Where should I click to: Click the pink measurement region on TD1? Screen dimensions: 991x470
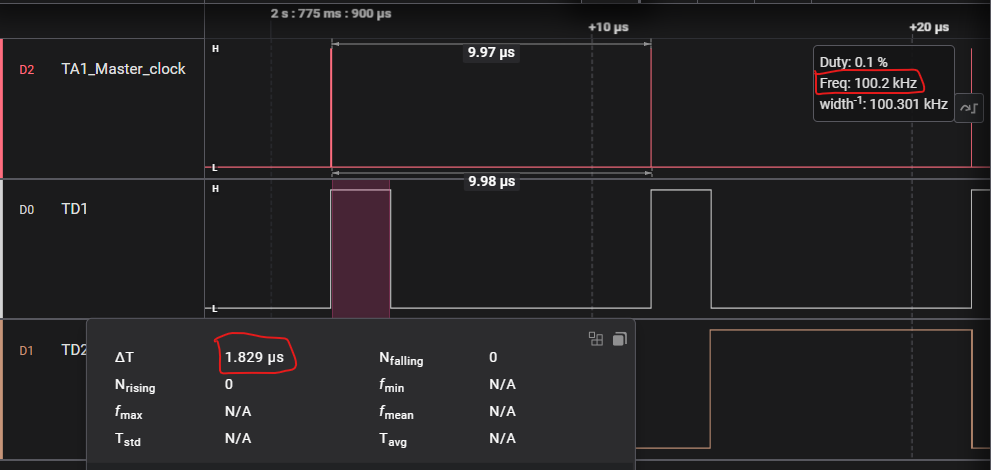pos(361,249)
